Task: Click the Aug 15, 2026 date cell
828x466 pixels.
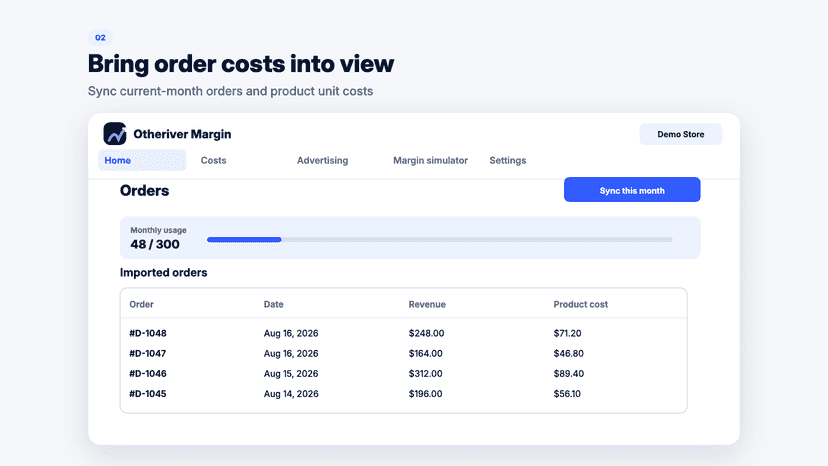Action: pos(291,374)
